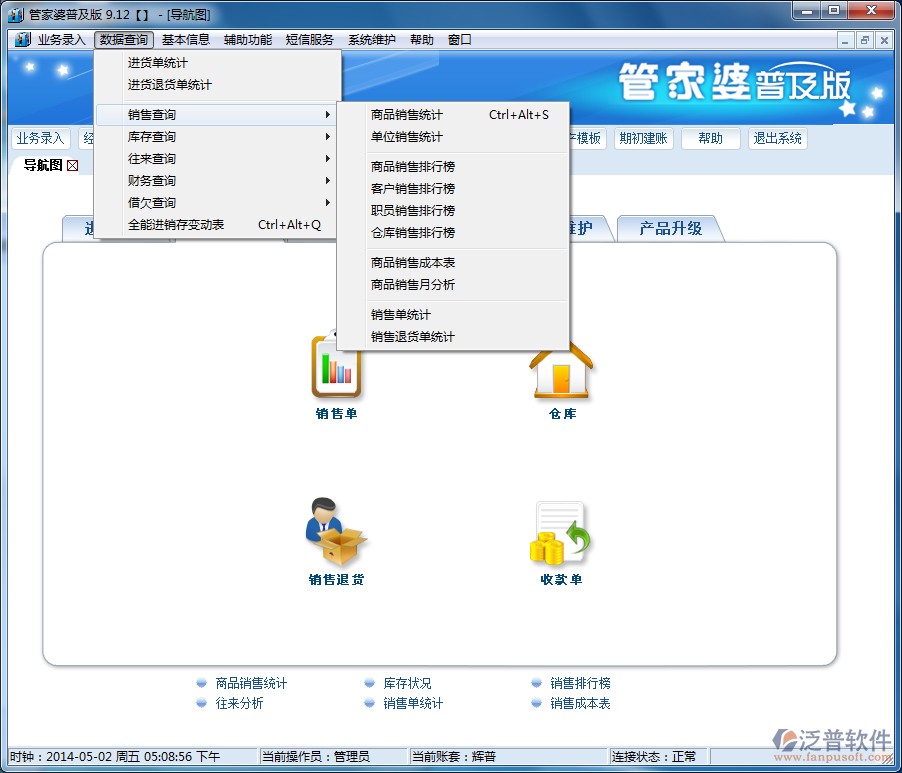
Task: Select 商品销售统计 from the submenu
Action: [407, 115]
